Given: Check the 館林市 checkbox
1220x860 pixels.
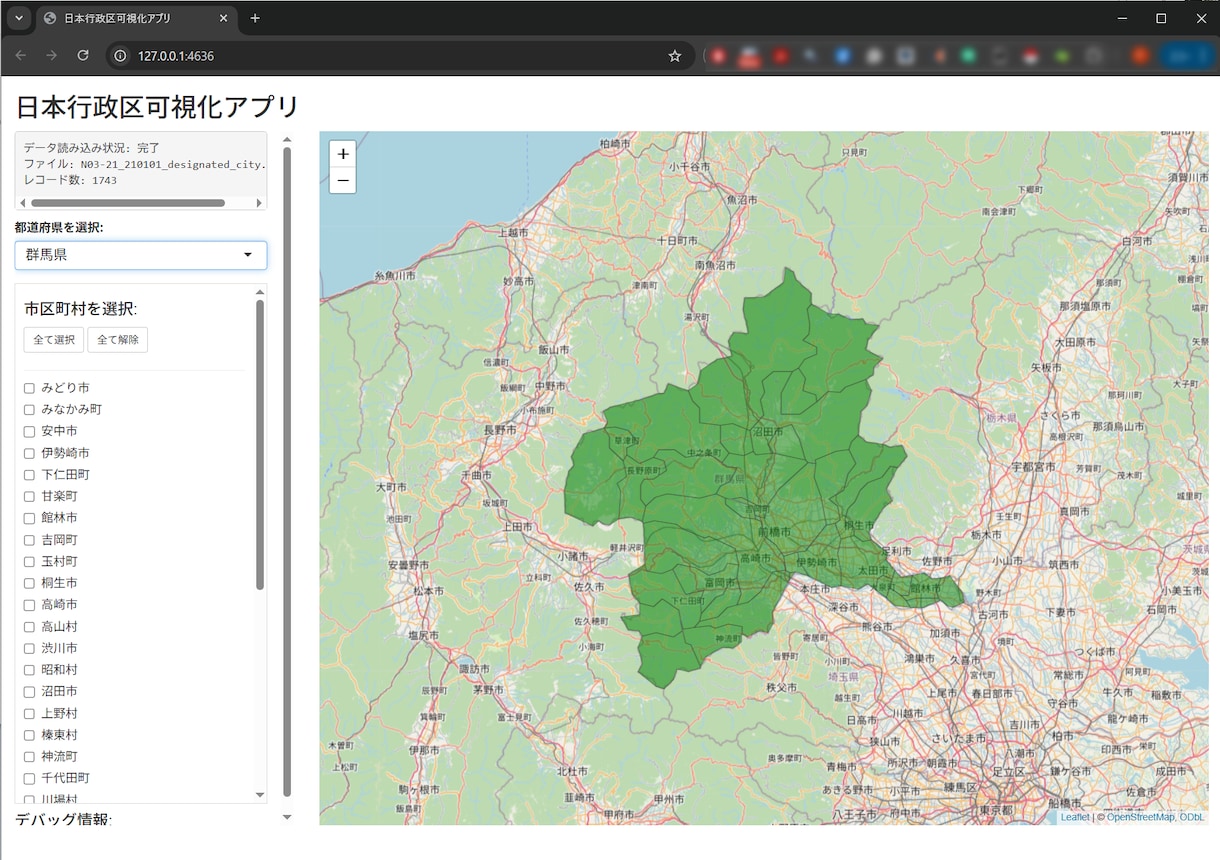Looking at the screenshot, I should click(30, 518).
